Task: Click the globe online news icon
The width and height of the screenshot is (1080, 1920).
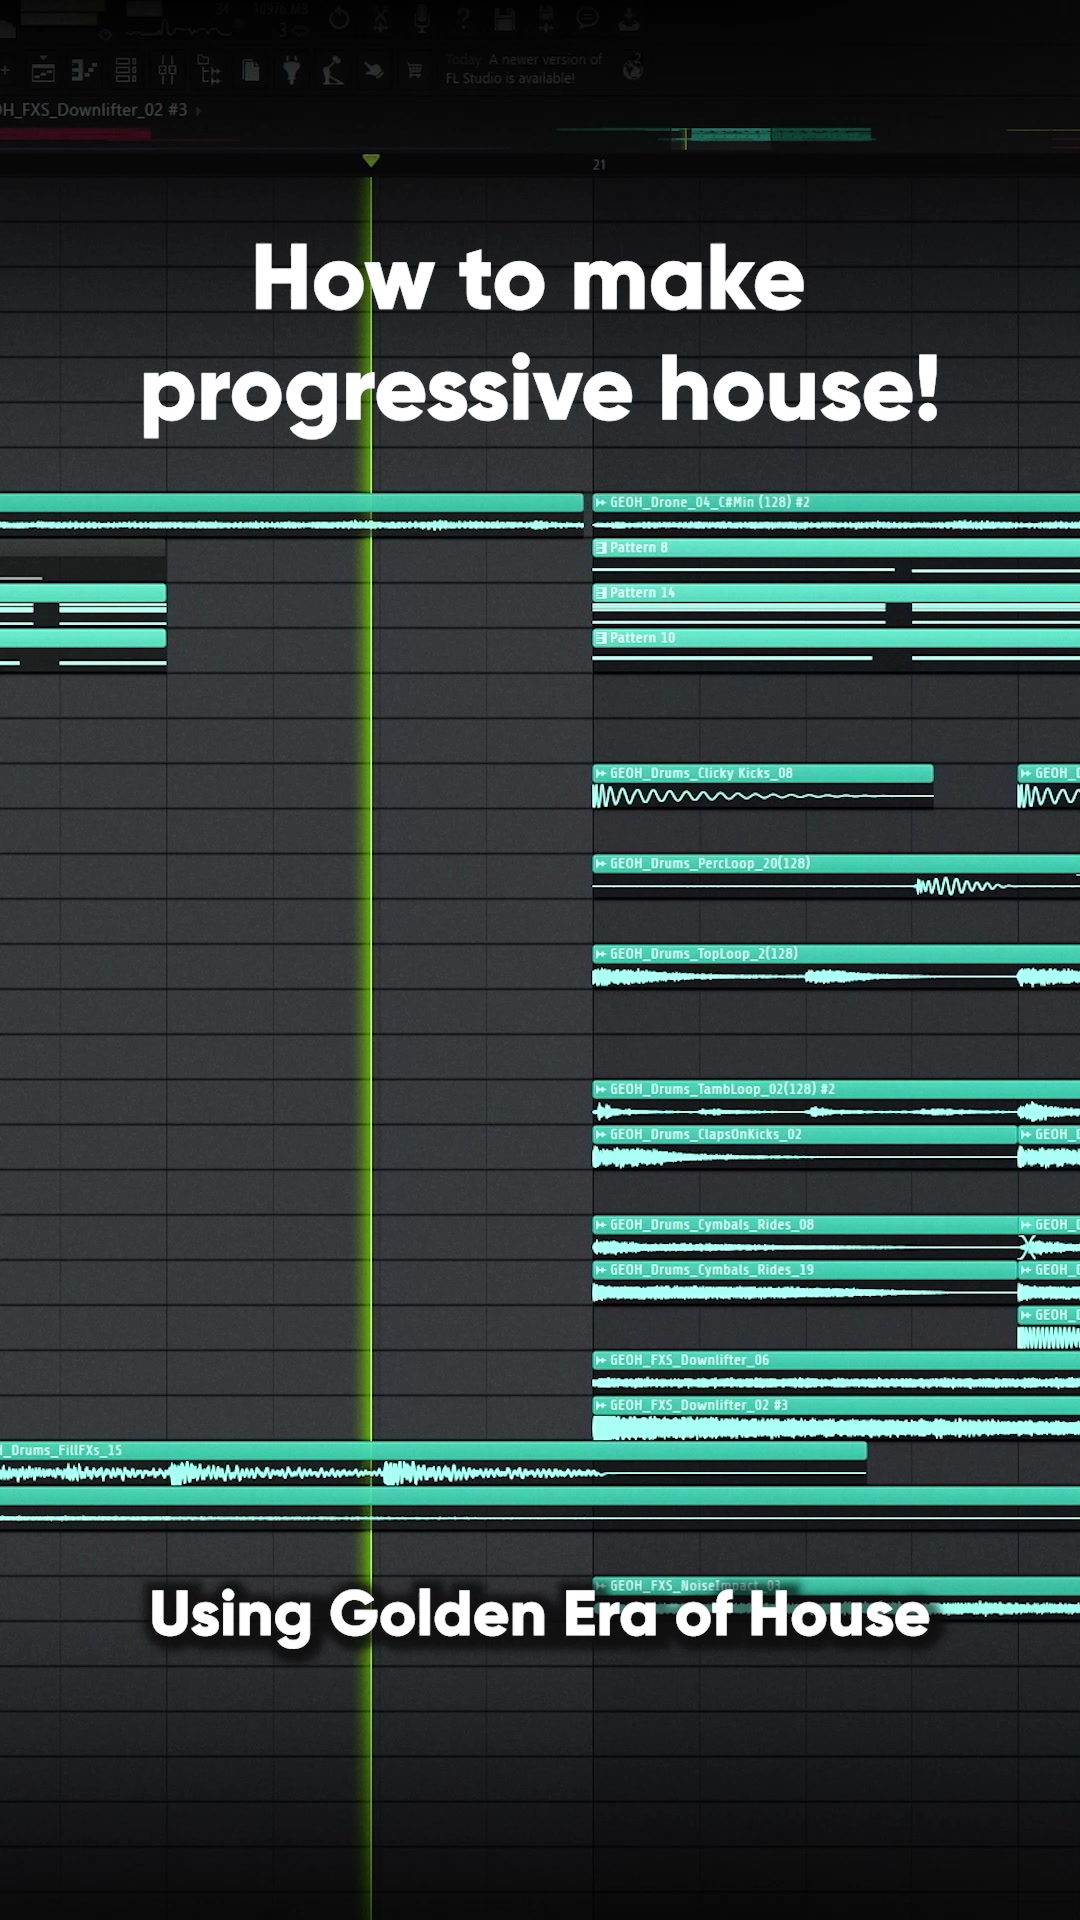Action: pyautogui.click(x=632, y=69)
